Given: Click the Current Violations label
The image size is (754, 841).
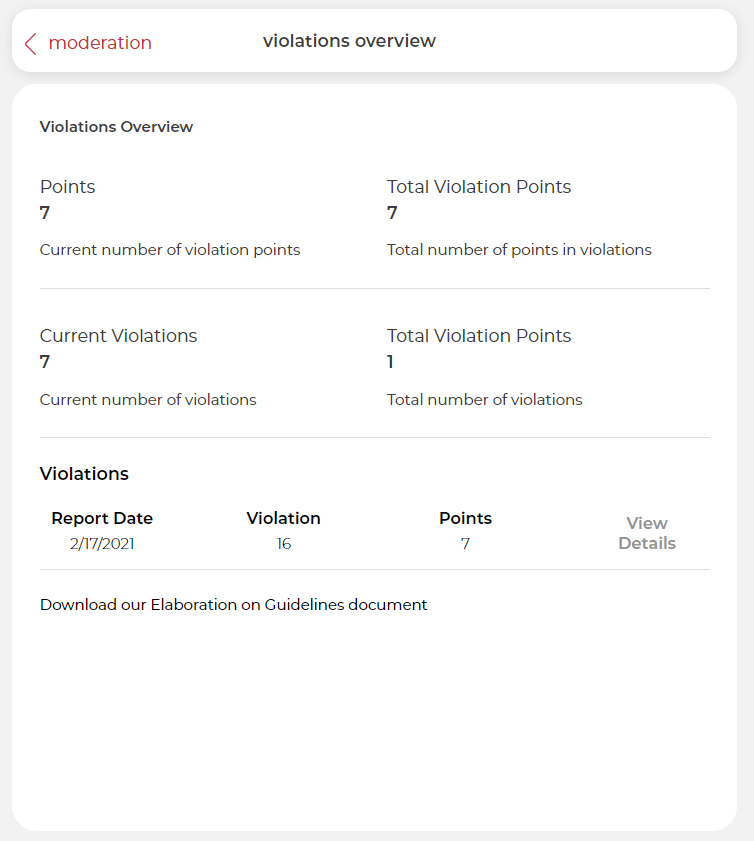Looking at the screenshot, I should pyautogui.click(x=118, y=336).
